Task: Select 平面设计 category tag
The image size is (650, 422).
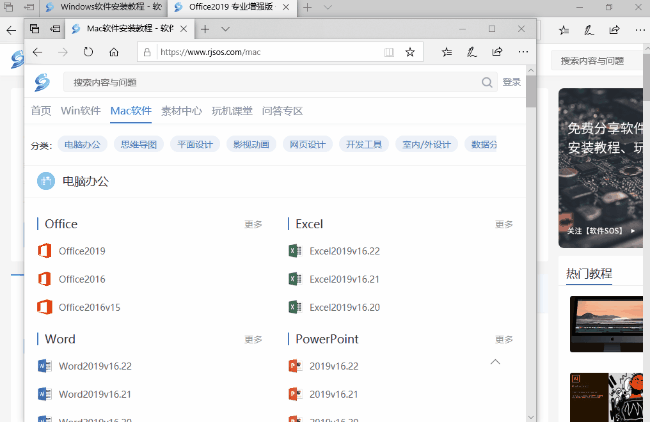Action: (x=195, y=144)
